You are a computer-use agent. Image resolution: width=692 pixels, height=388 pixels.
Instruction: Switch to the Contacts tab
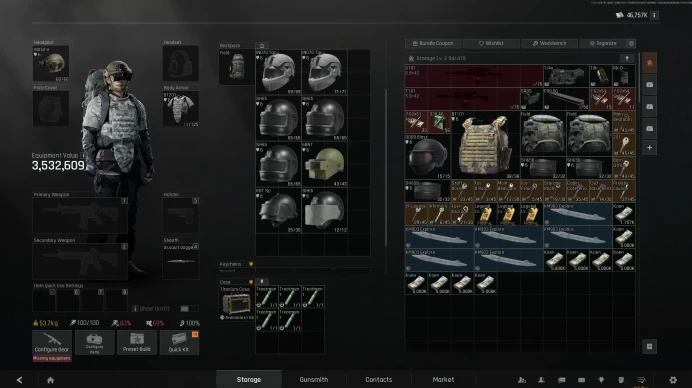379,380
